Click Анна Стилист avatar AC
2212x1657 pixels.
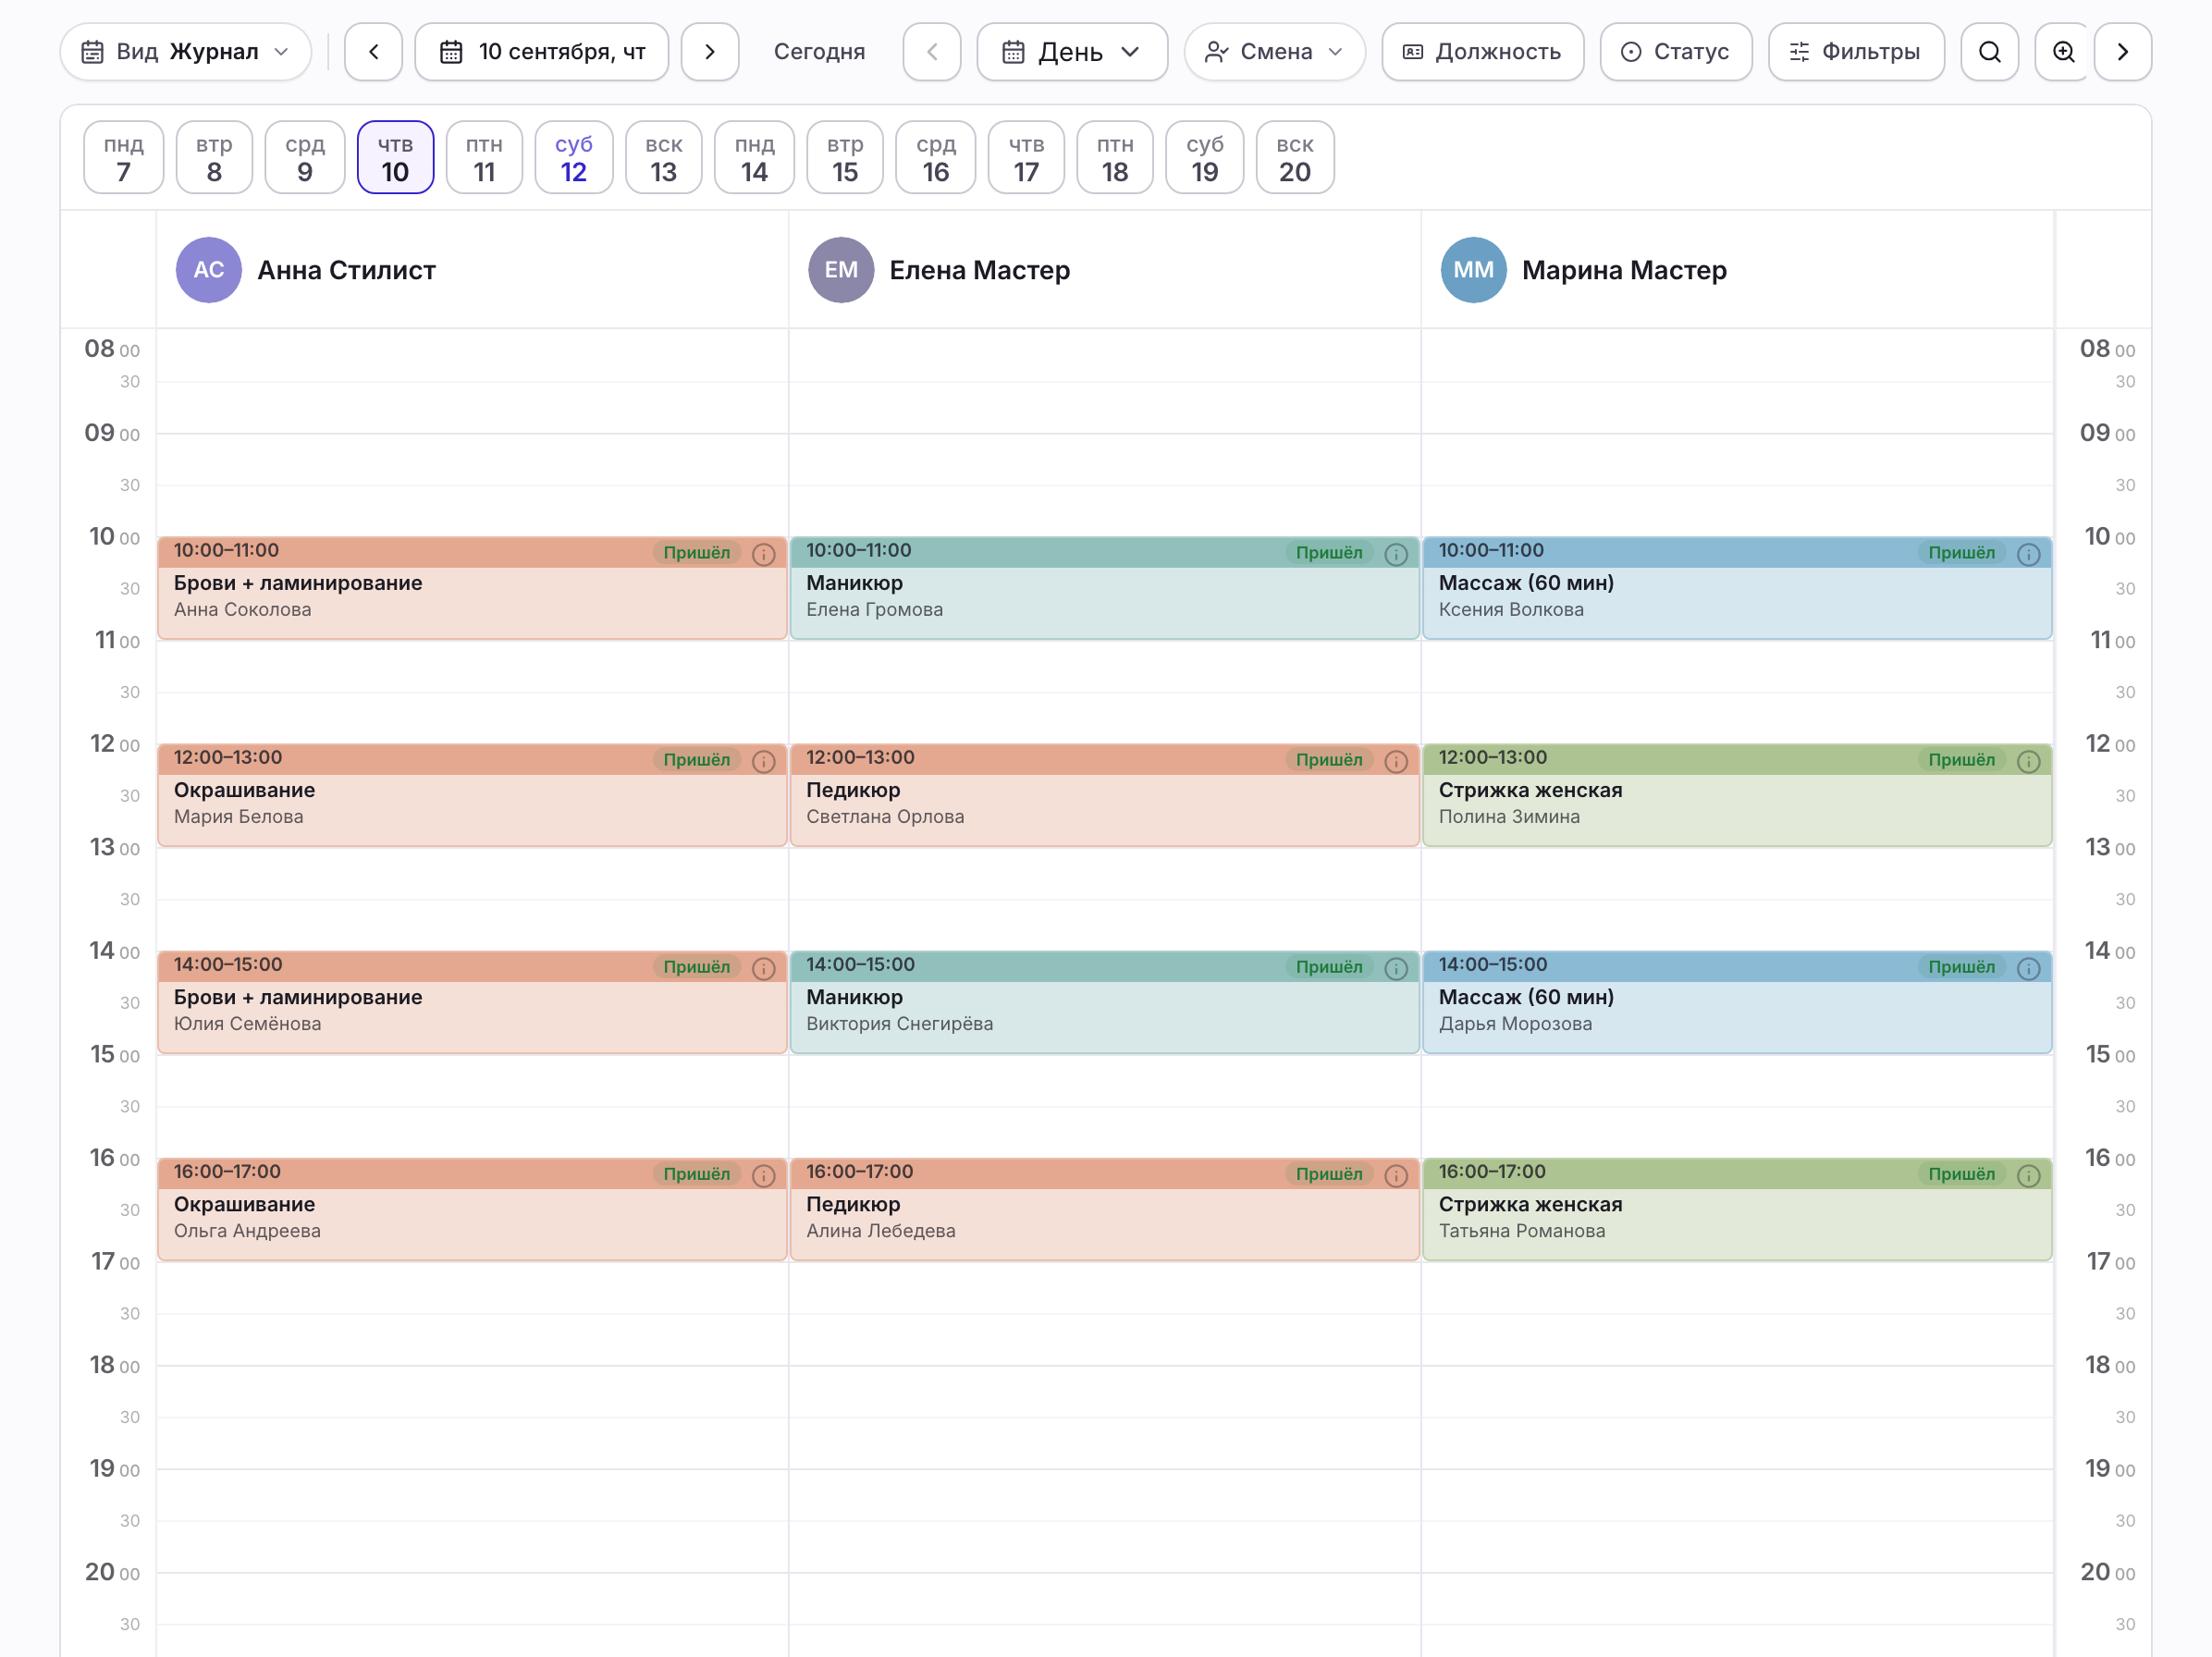[209, 270]
